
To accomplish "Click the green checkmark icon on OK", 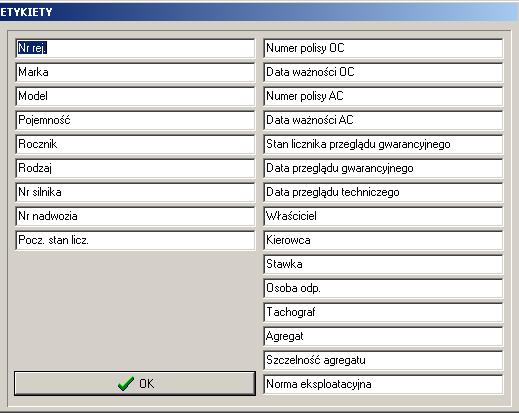I will pyautogui.click(x=126, y=384).
